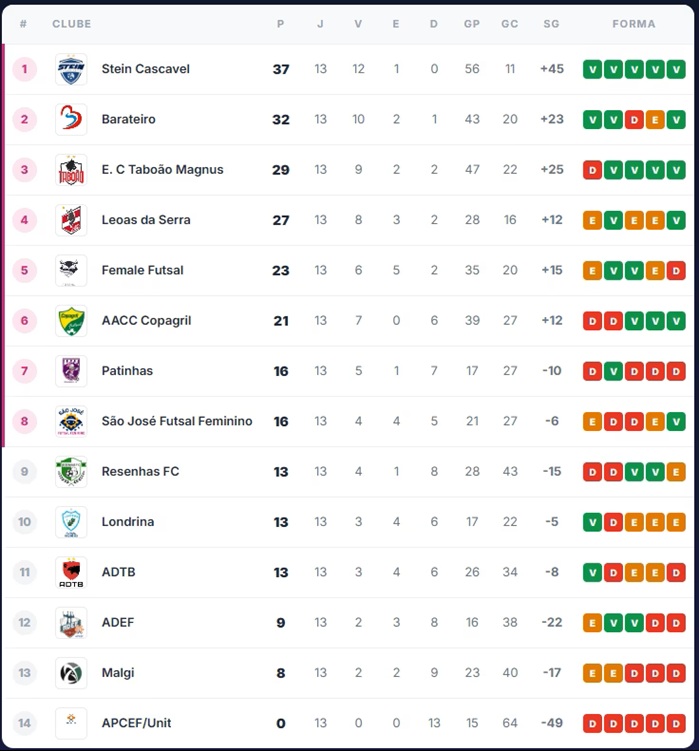Image resolution: width=699 pixels, height=751 pixels.
Task: Open São José Futsal Feminino team page
Action: [177, 421]
